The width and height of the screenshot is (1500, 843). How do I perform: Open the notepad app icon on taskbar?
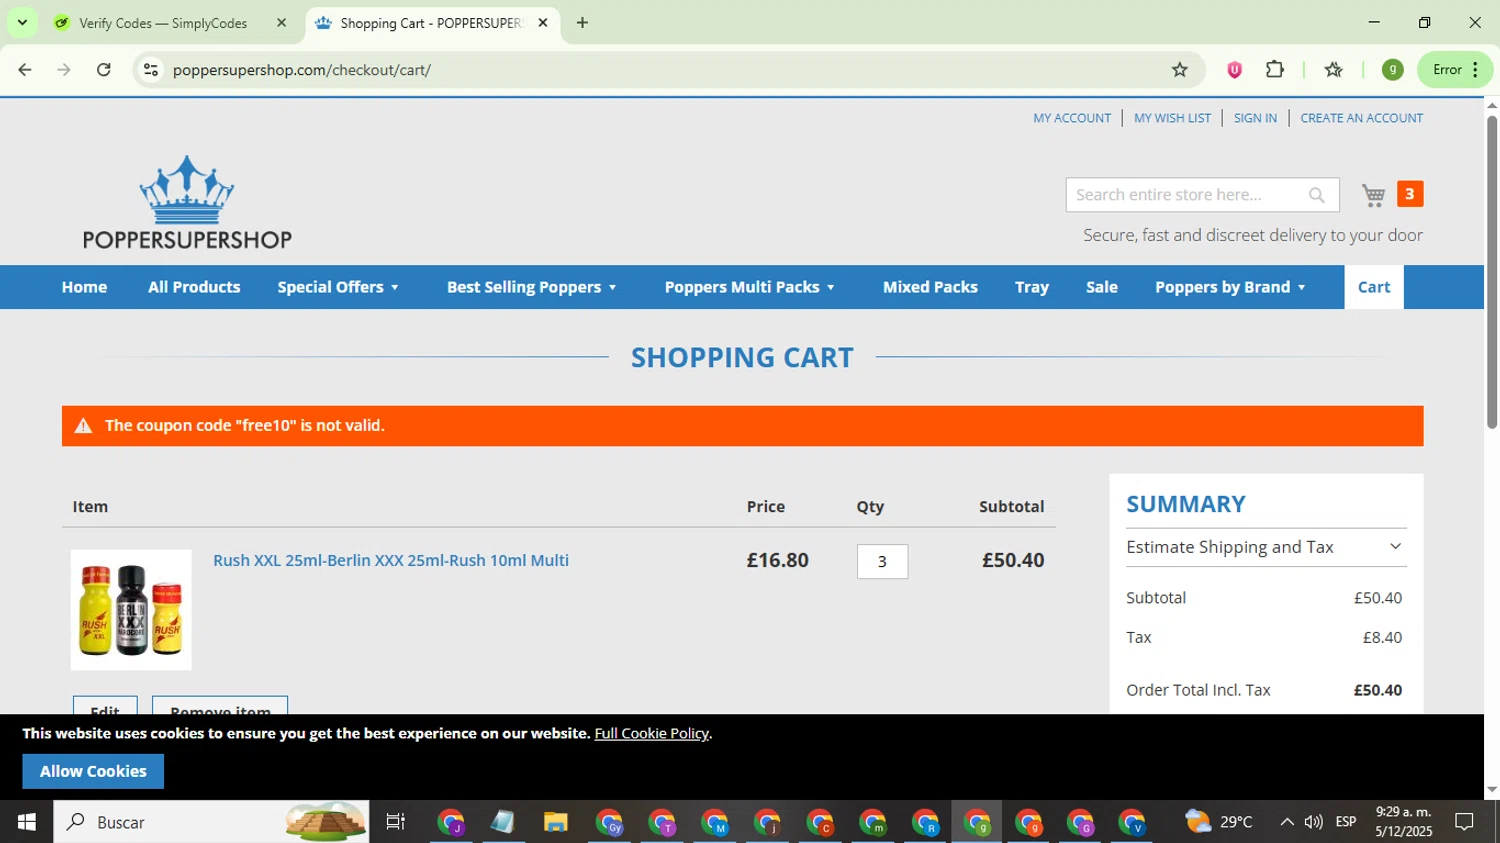click(x=503, y=822)
